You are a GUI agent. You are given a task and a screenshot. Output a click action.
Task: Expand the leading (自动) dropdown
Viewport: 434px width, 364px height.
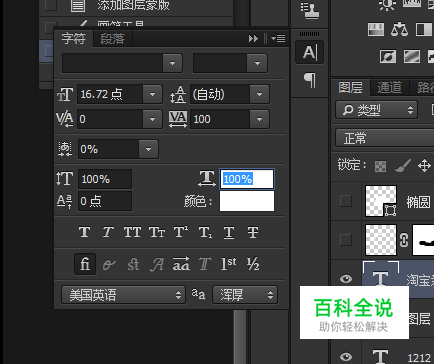pyautogui.click(x=259, y=94)
